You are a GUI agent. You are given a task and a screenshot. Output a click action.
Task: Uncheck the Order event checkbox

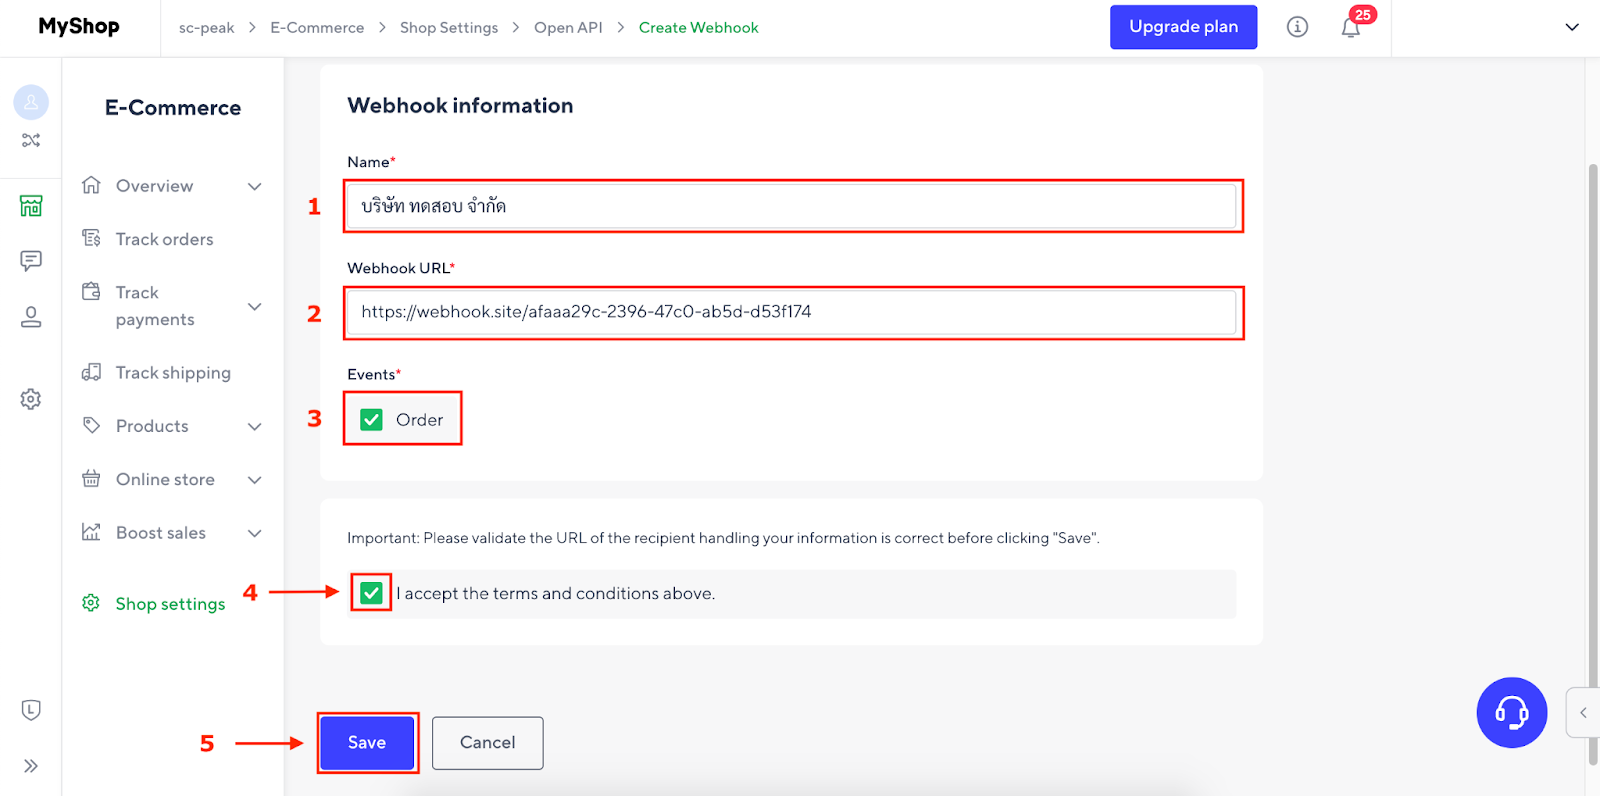372,420
